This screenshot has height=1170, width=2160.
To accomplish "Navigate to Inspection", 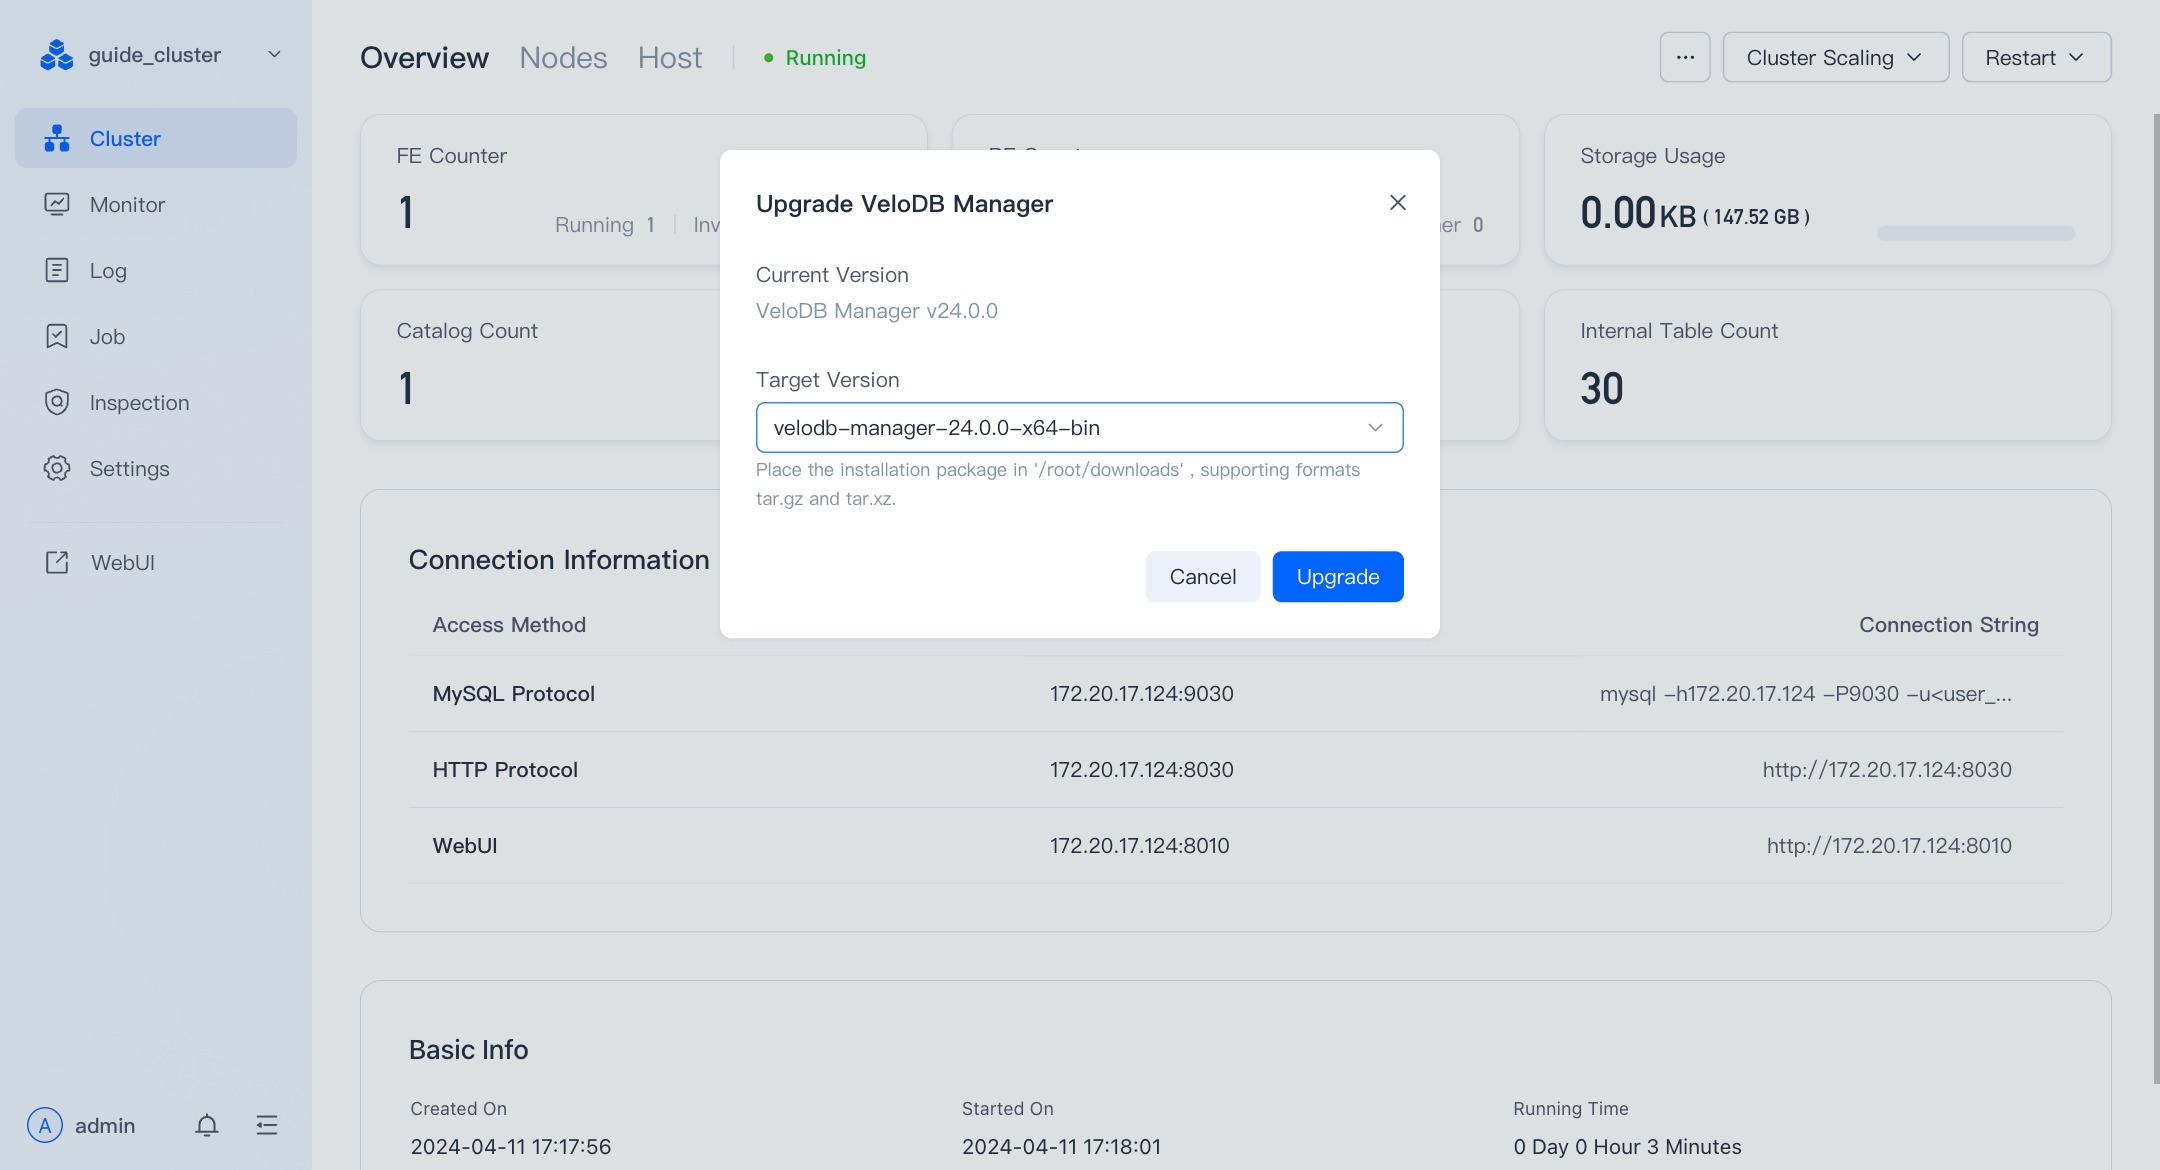I will (x=156, y=402).
